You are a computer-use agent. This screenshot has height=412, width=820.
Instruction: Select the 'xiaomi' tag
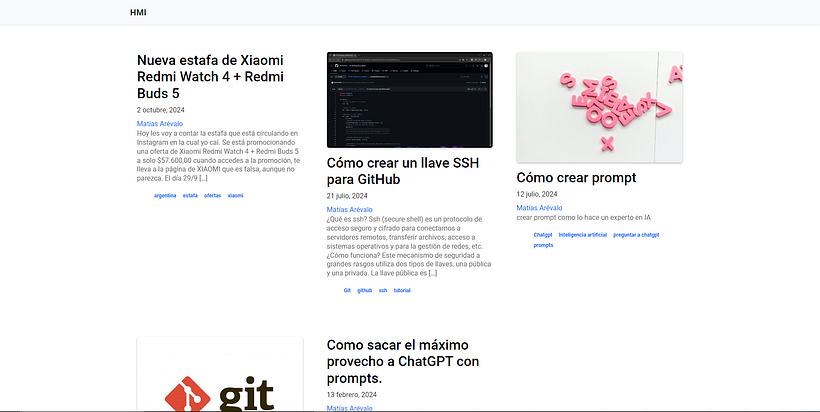235,196
